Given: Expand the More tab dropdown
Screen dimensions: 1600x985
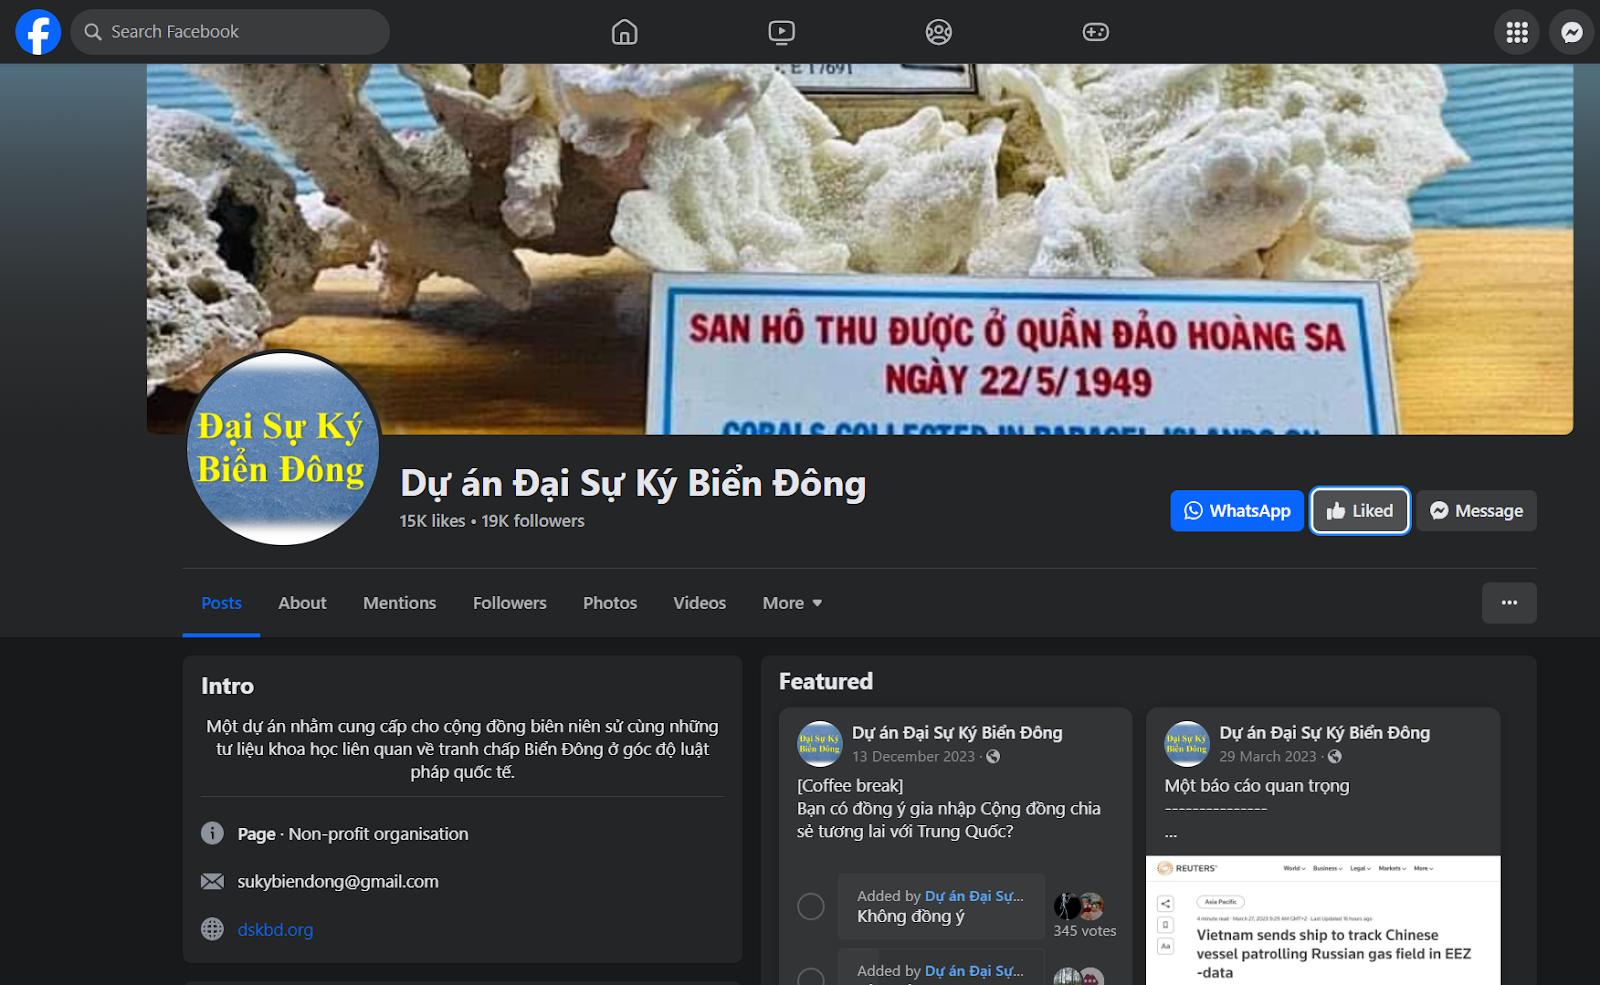Looking at the screenshot, I should point(792,603).
